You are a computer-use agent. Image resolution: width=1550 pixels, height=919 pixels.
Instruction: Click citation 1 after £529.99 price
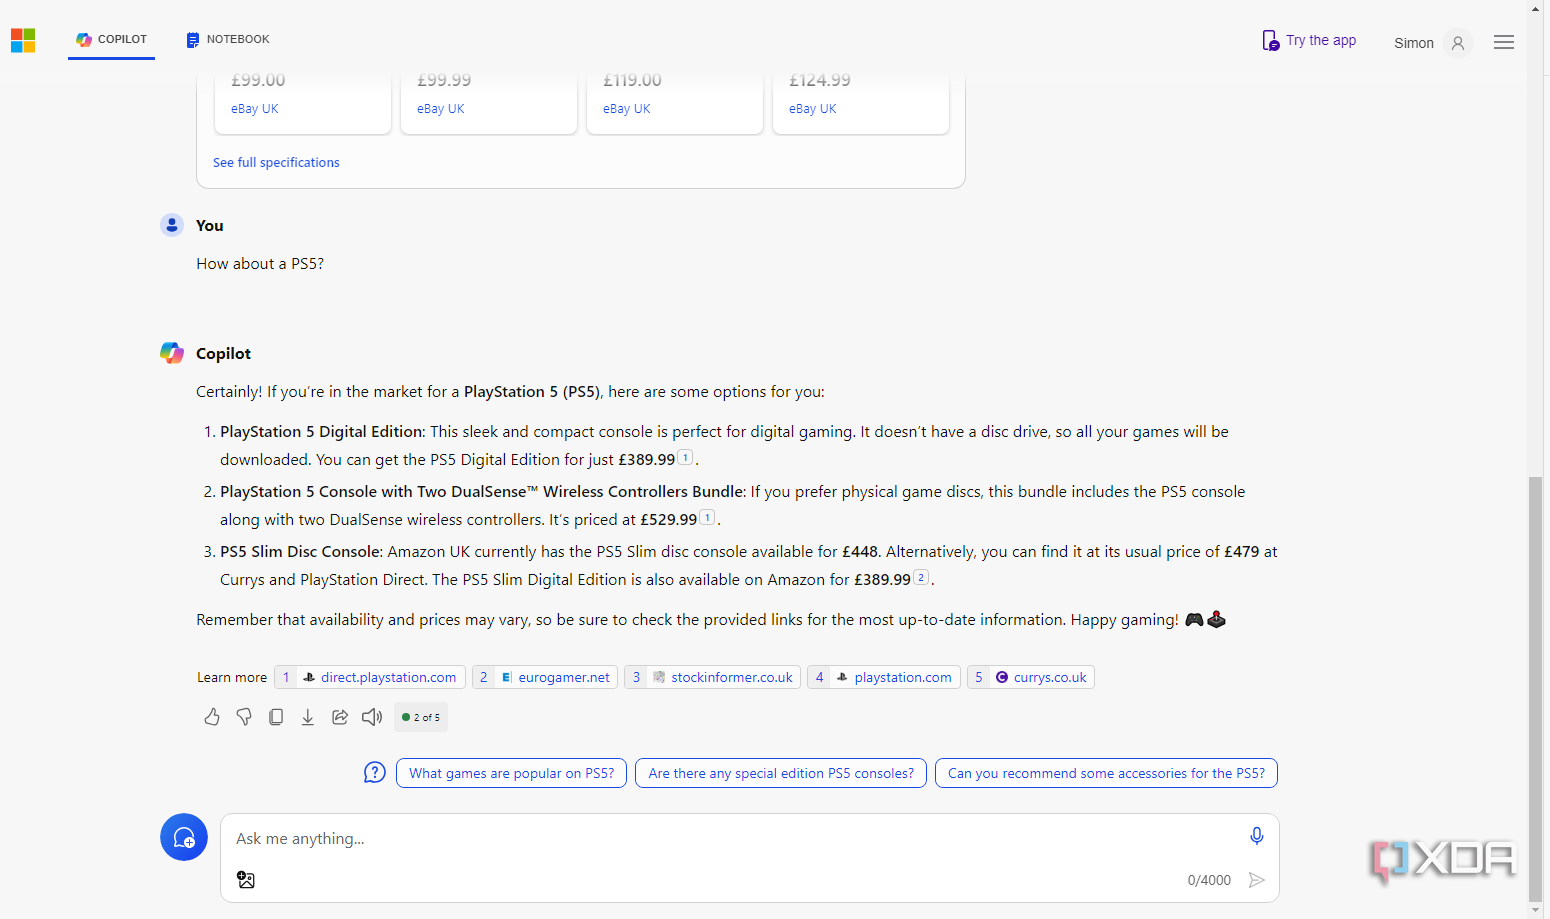707,517
